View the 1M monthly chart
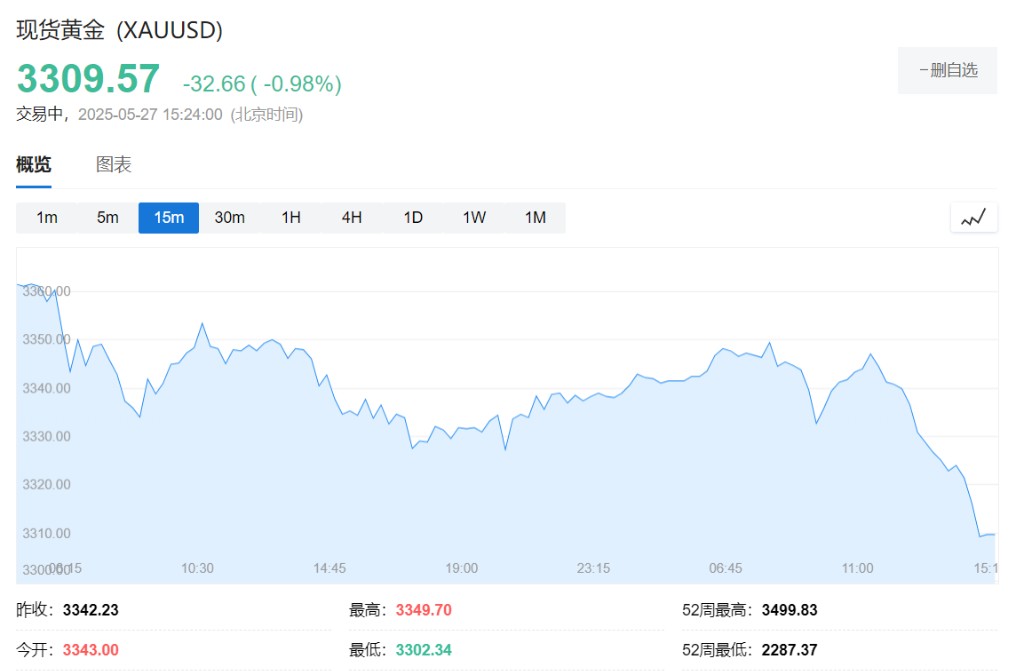Image resolution: width=1024 pixels, height=671 pixels. (x=535, y=218)
